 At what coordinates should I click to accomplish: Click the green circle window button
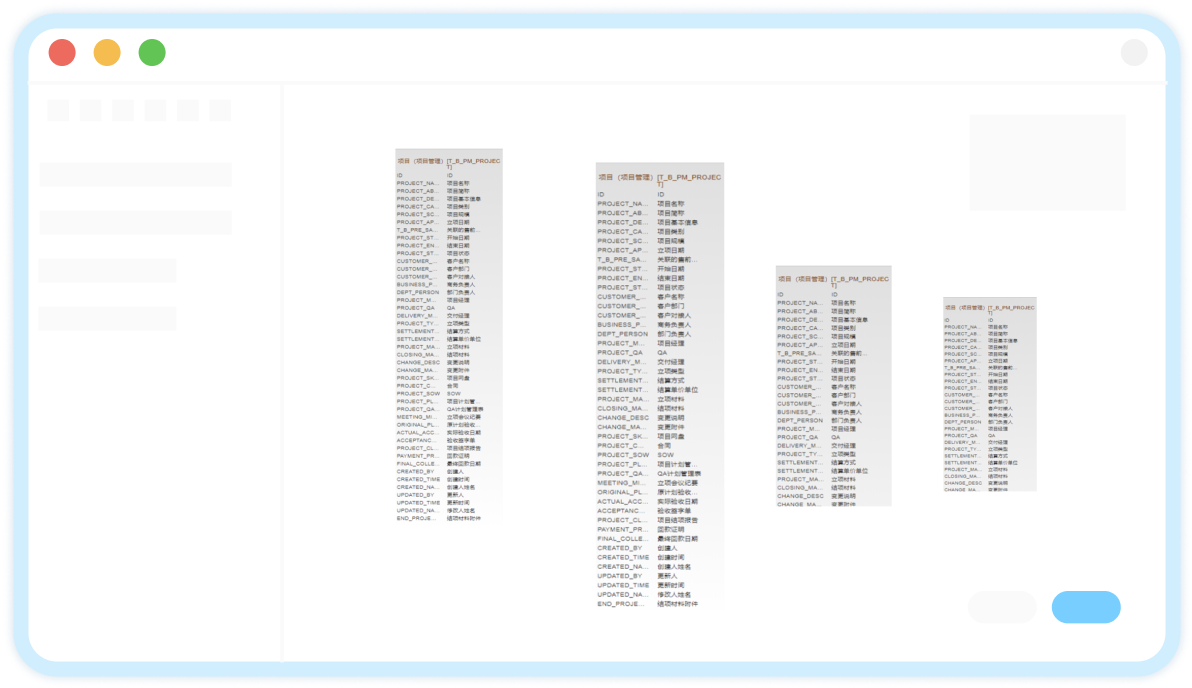152,53
